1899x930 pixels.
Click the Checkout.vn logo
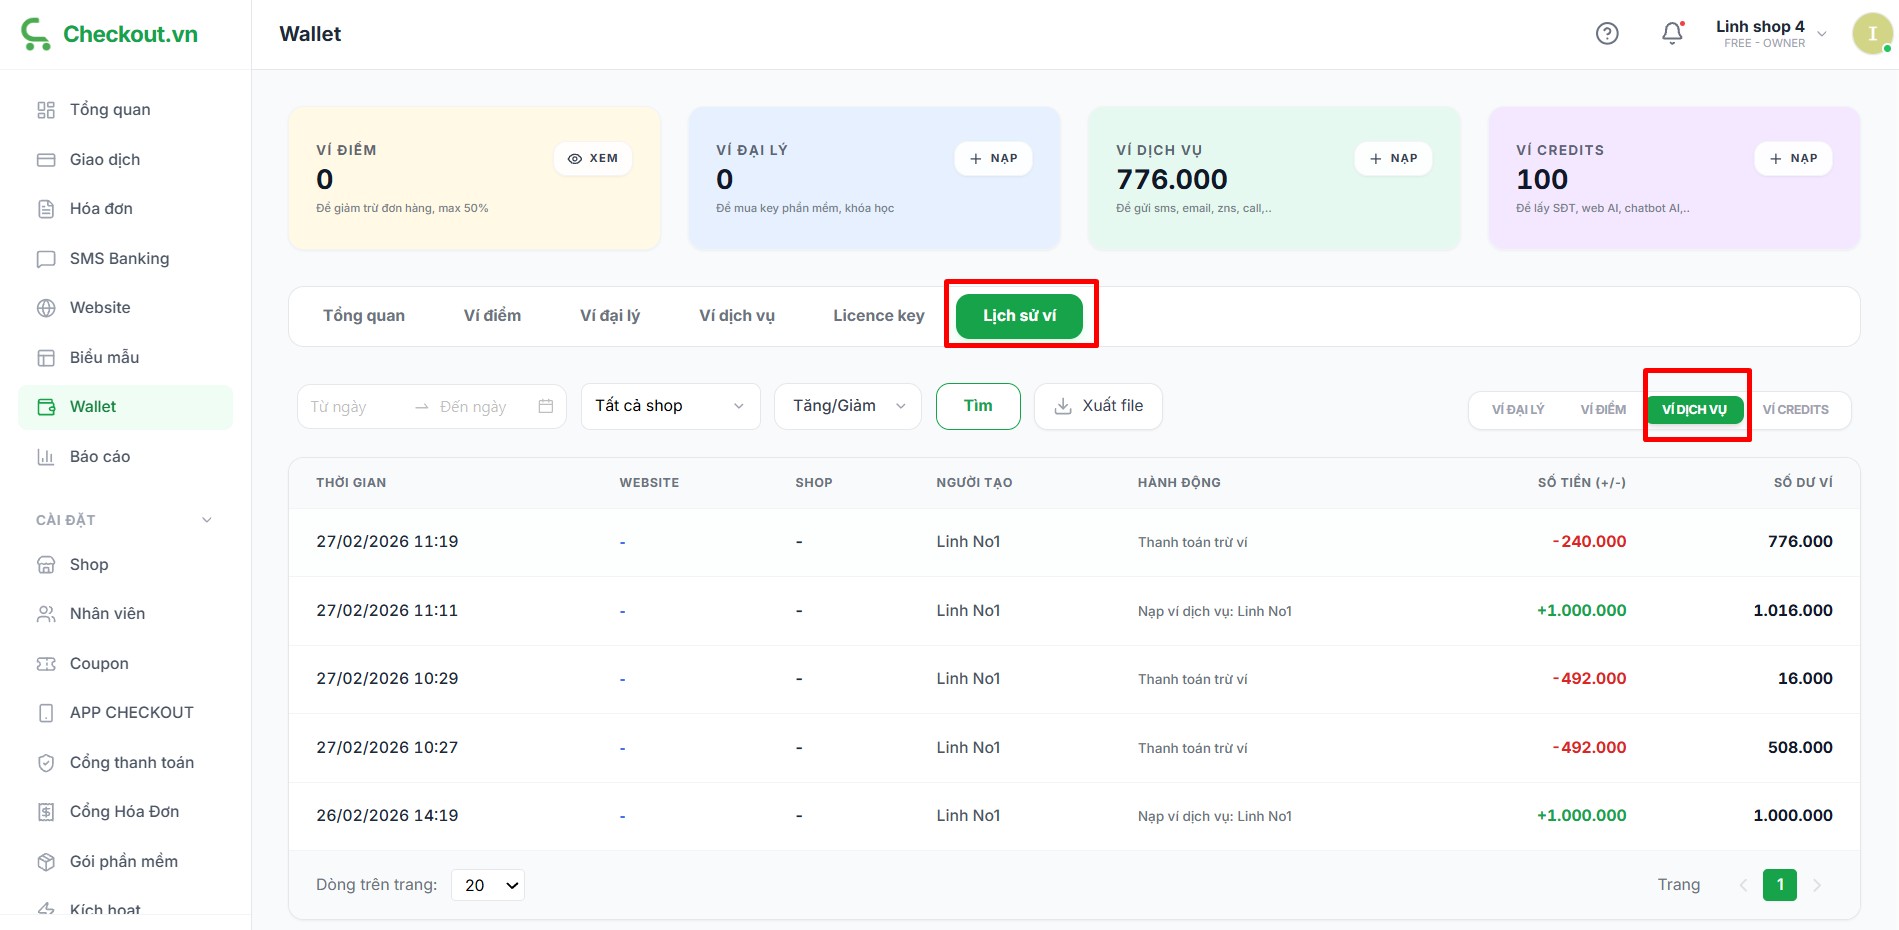(110, 34)
